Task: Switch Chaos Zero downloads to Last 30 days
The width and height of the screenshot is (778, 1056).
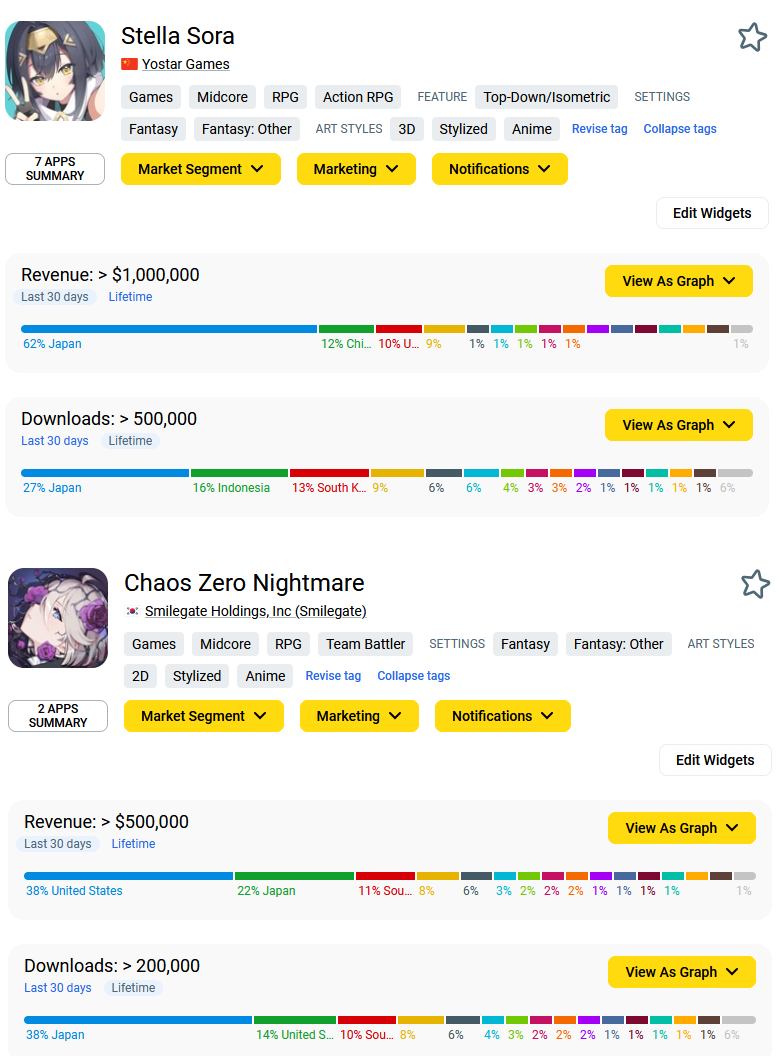Action: click(57, 988)
